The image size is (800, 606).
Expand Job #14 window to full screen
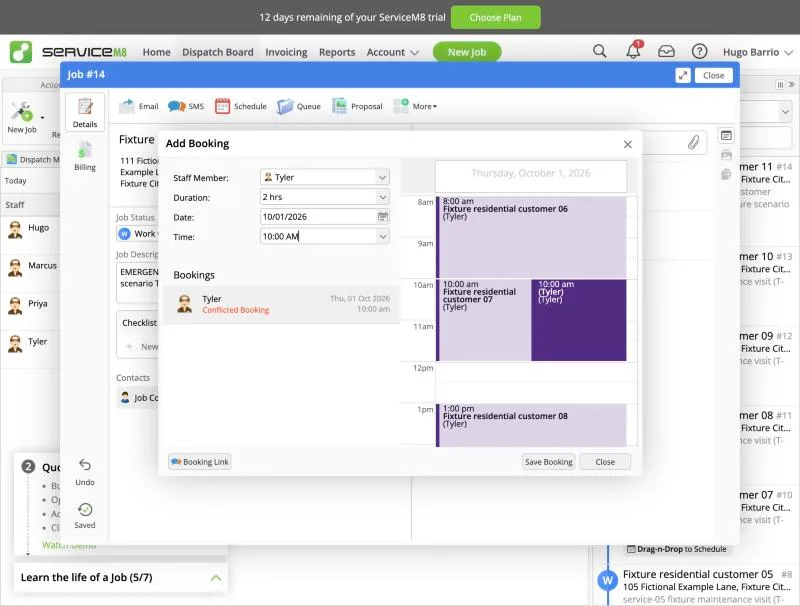tap(683, 75)
